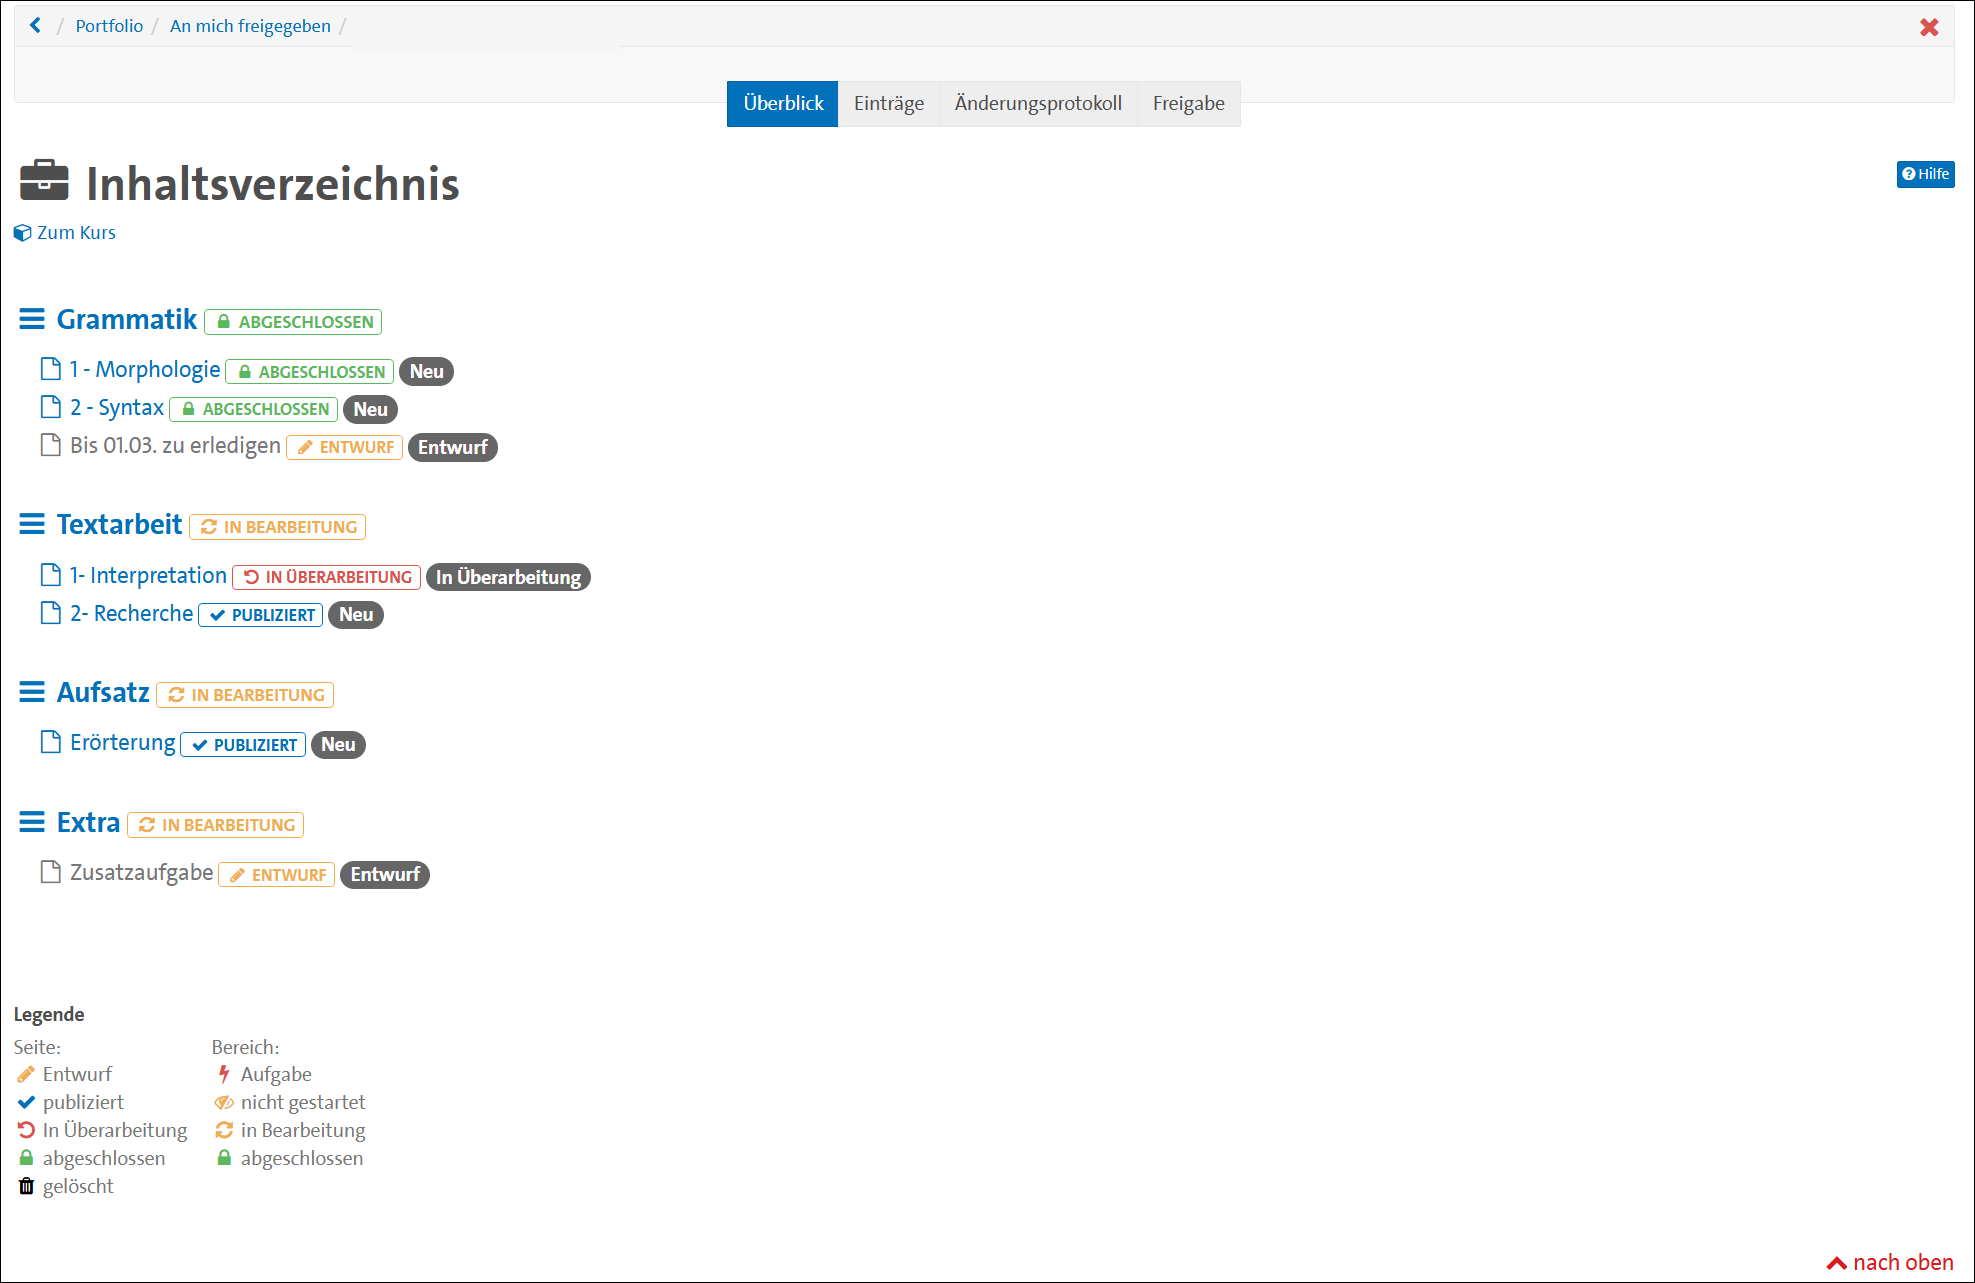The width and height of the screenshot is (1975, 1283).
Task: Jump to top with nach oben
Action: pyautogui.click(x=1890, y=1263)
